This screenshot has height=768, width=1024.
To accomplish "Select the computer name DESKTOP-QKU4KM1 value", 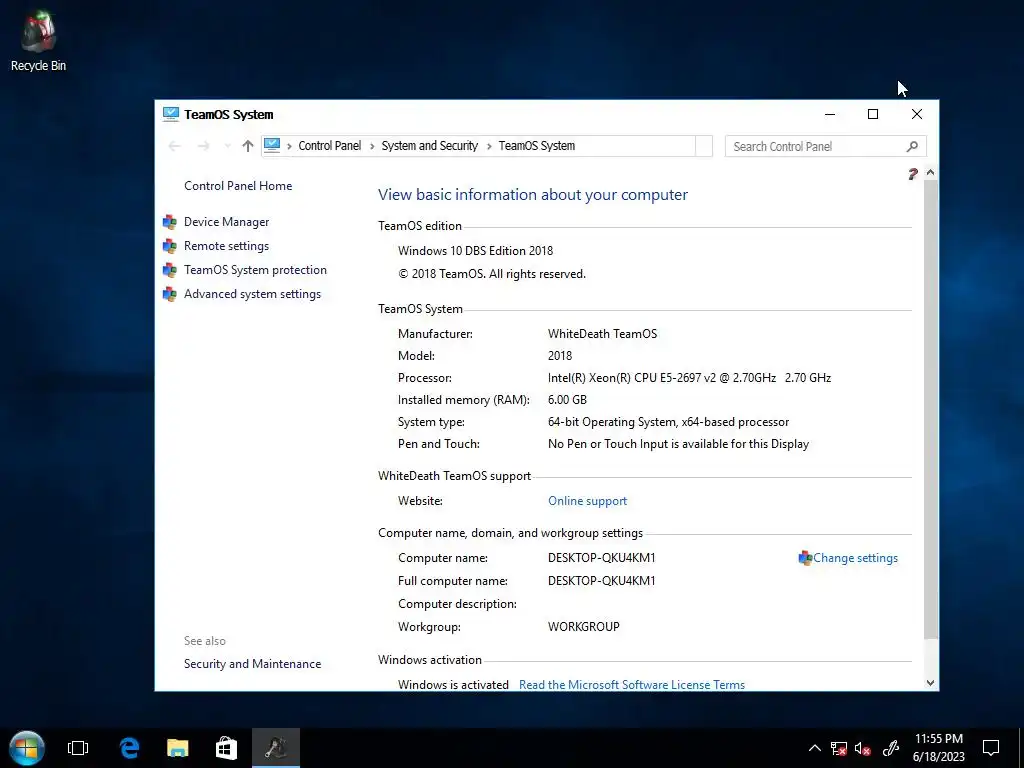I will [x=601, y=558].
